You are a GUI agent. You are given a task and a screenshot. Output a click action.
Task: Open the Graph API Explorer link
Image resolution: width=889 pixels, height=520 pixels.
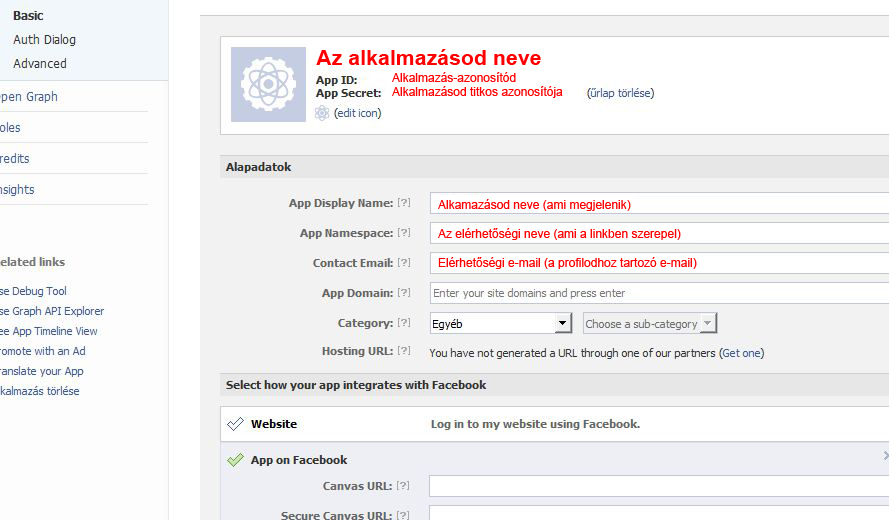click(x=52, y=311)
